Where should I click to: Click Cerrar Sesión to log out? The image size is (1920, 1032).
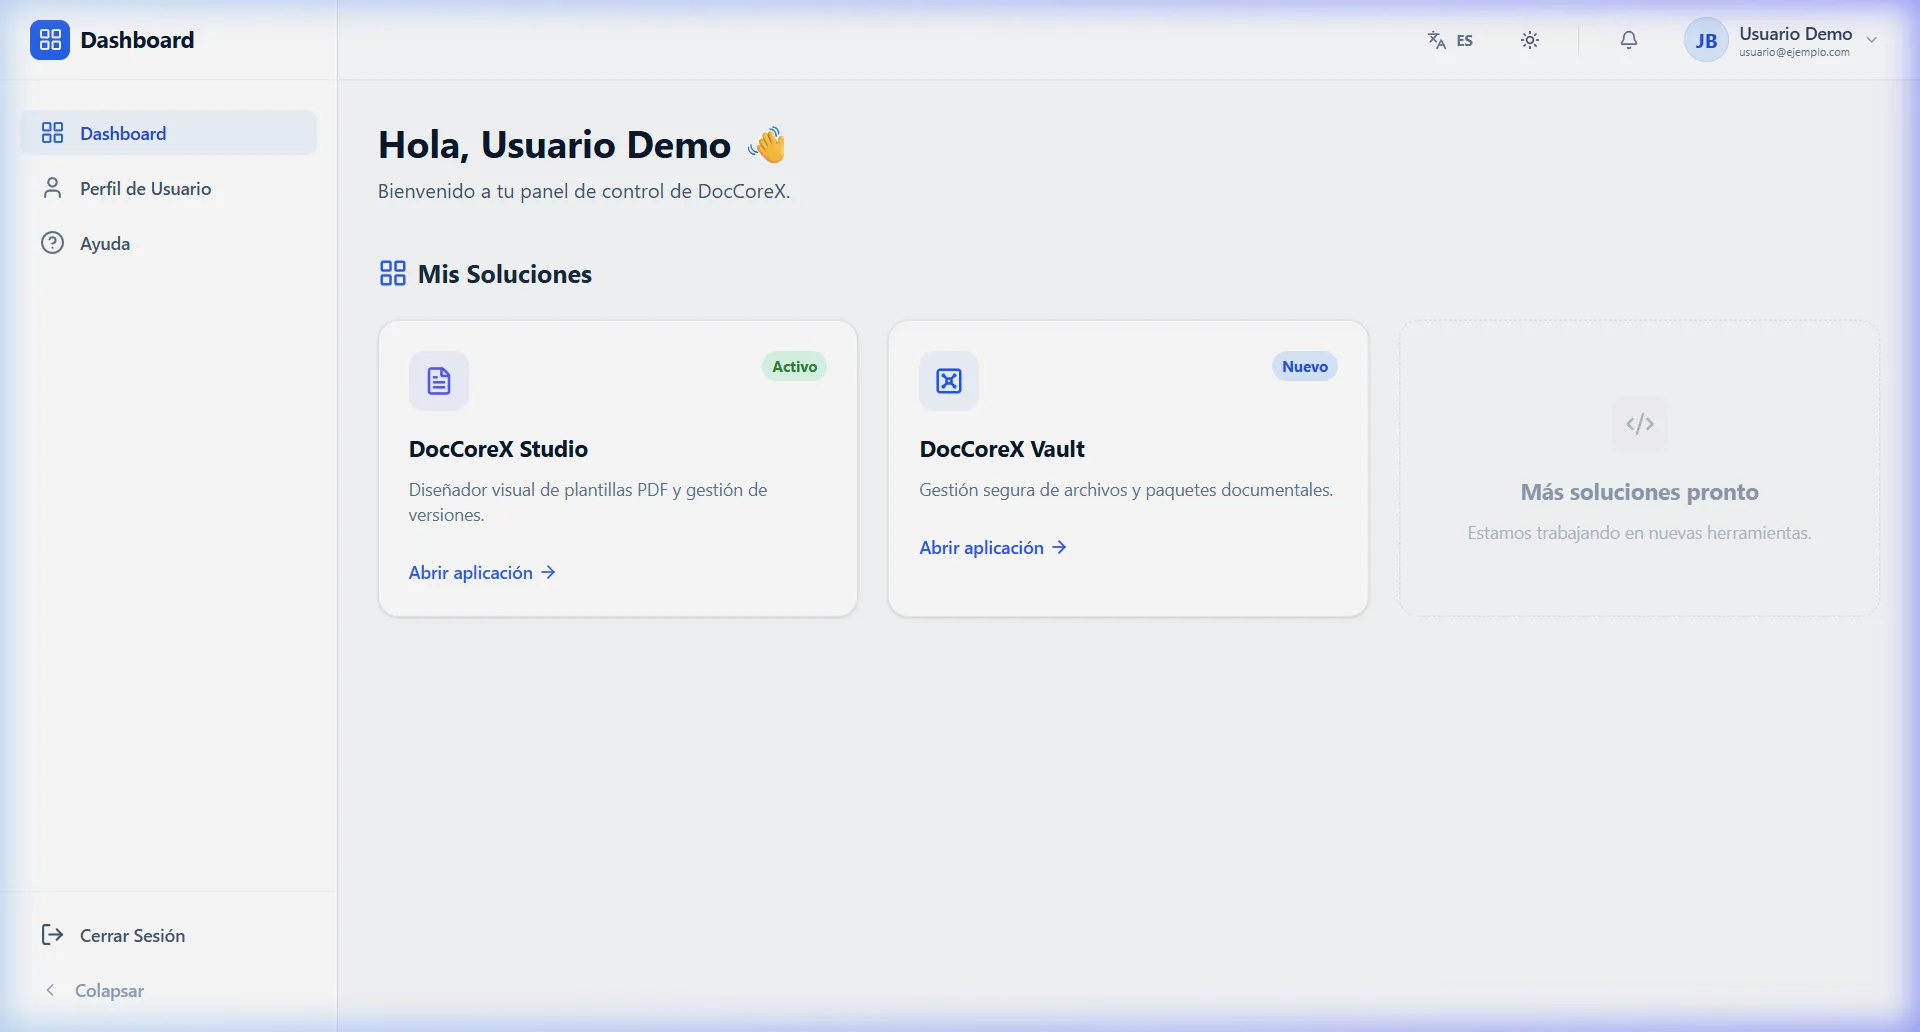[x=168, y=935]
